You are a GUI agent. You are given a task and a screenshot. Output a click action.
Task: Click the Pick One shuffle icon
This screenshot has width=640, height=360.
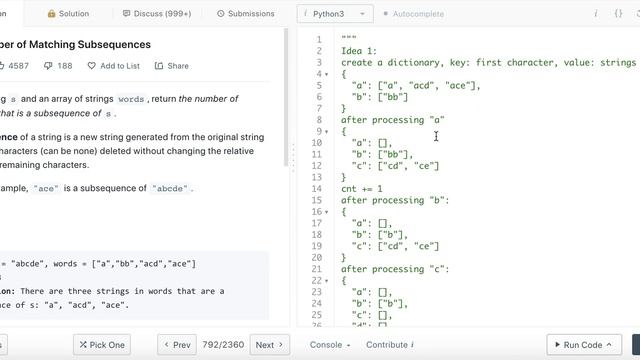coord(83,344)
